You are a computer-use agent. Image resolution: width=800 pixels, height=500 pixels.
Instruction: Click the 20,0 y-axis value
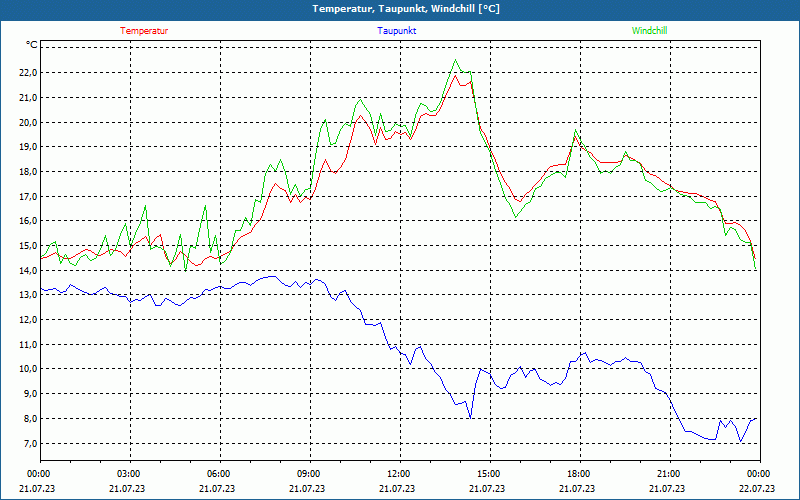pyautogui.click(x=29, y=122)
